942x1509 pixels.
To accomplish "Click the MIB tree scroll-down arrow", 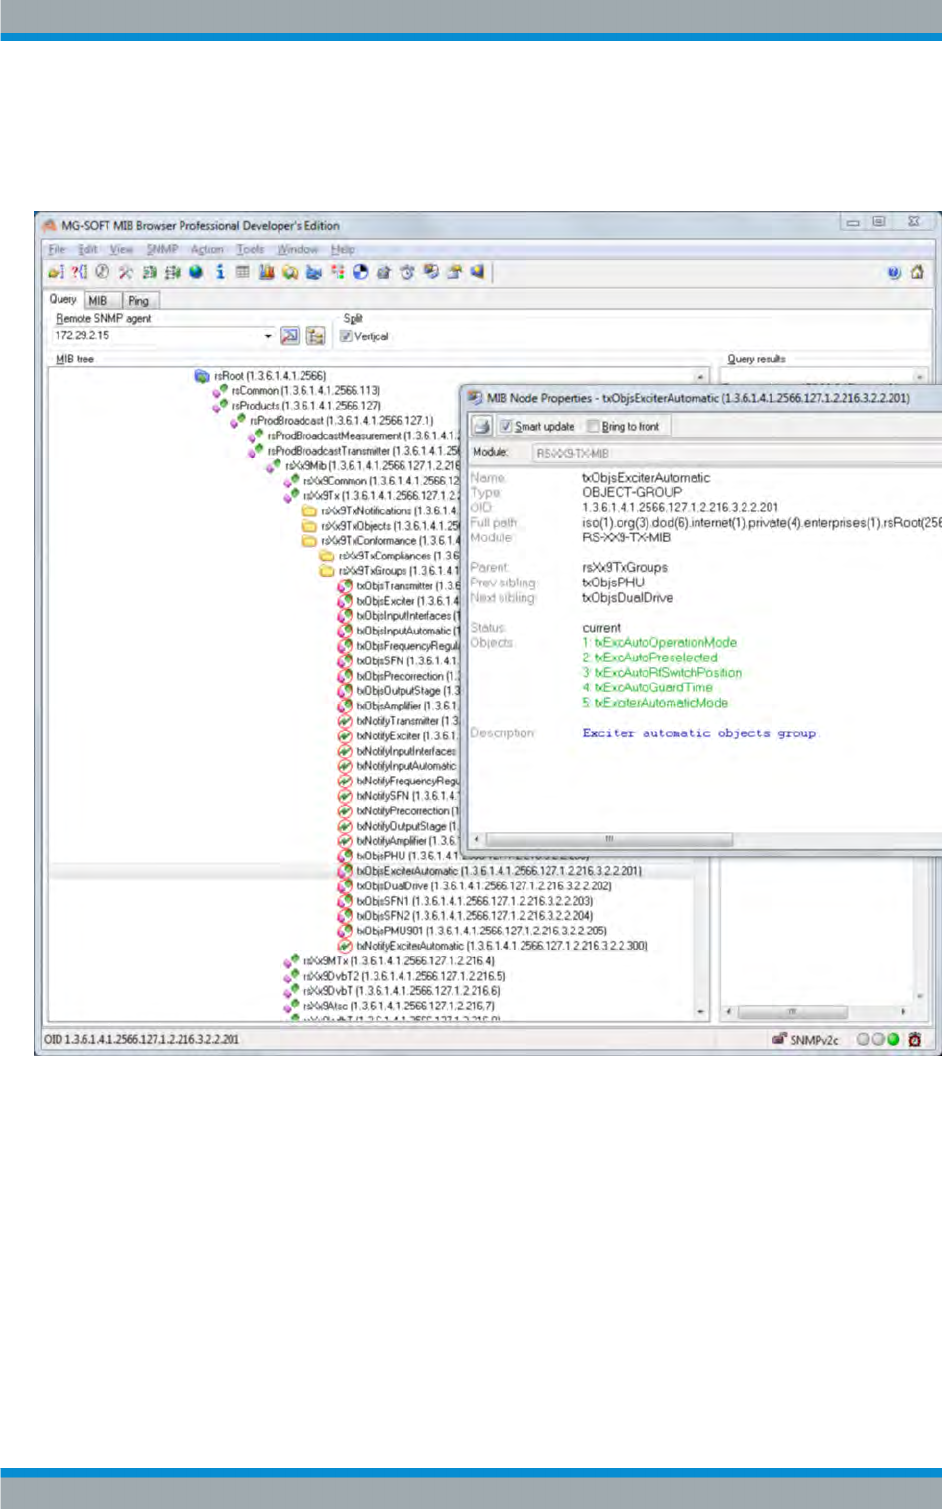I will [x=701, y=1012].
